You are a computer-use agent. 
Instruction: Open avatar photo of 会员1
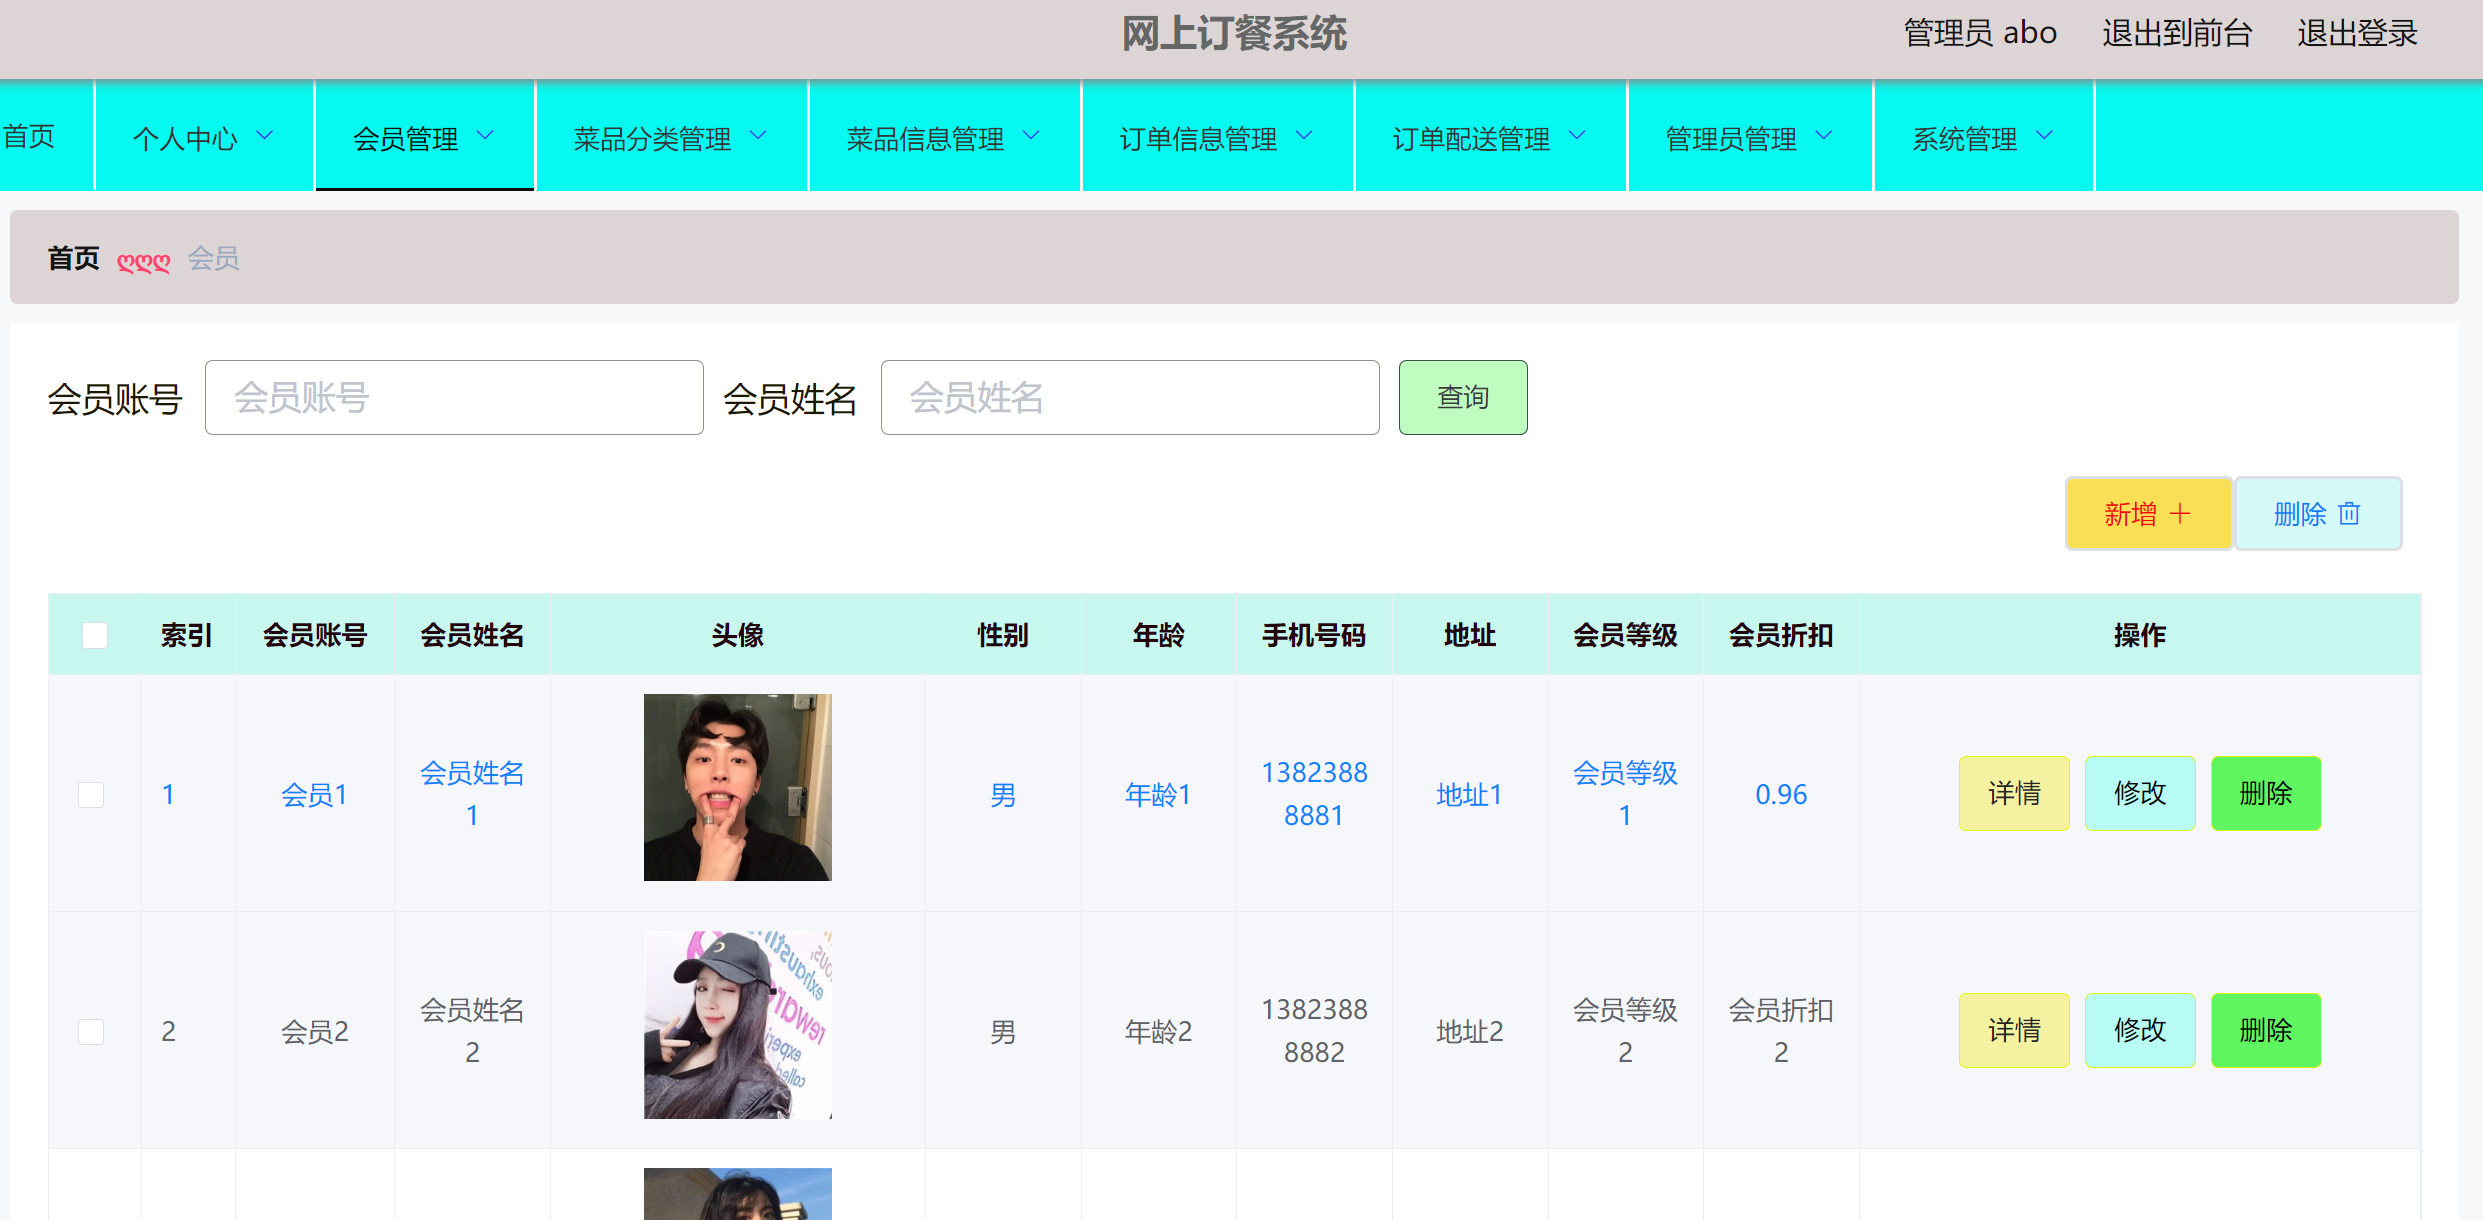point(737,787)
